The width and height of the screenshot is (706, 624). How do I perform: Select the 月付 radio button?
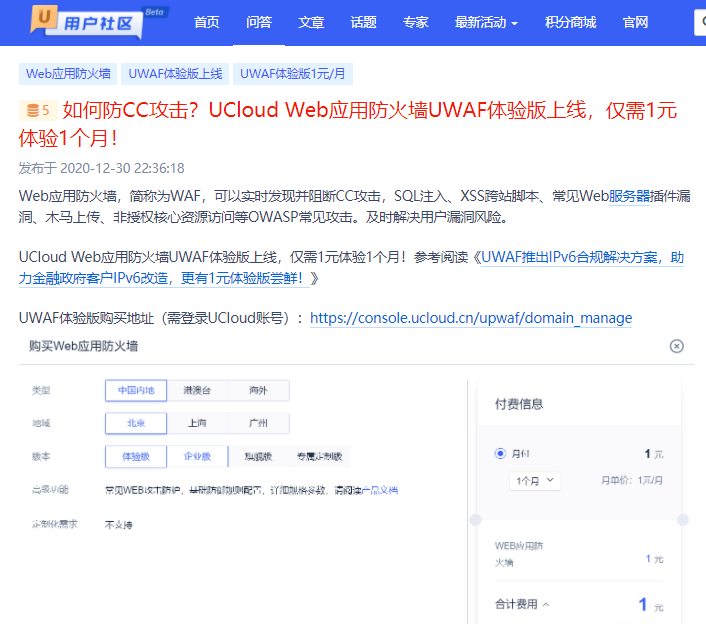pos(500,453)
